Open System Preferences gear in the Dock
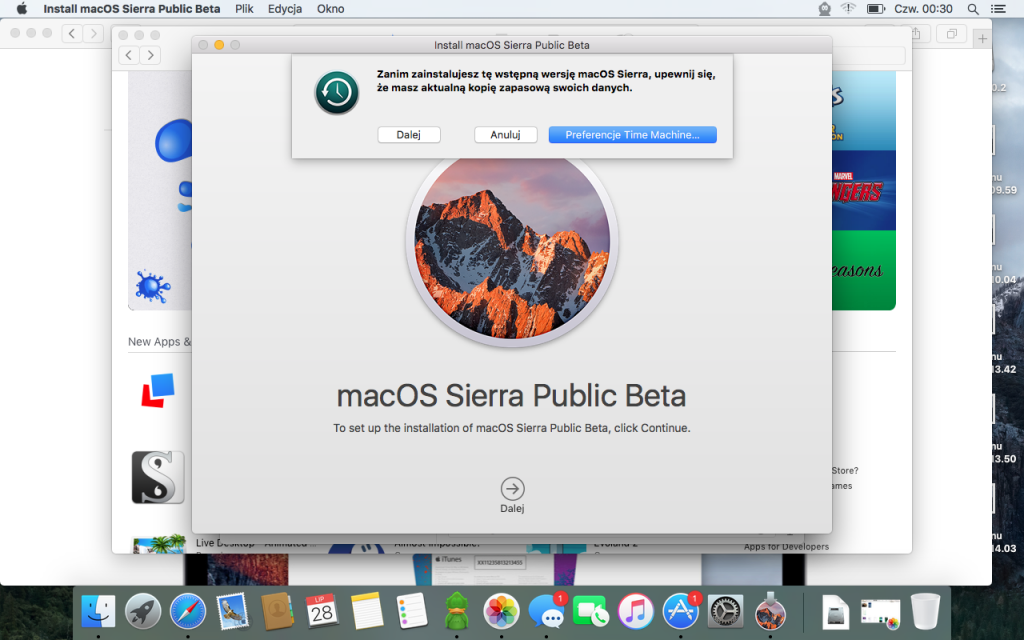Screen dimensions: 1024x640 click(726, 612)
